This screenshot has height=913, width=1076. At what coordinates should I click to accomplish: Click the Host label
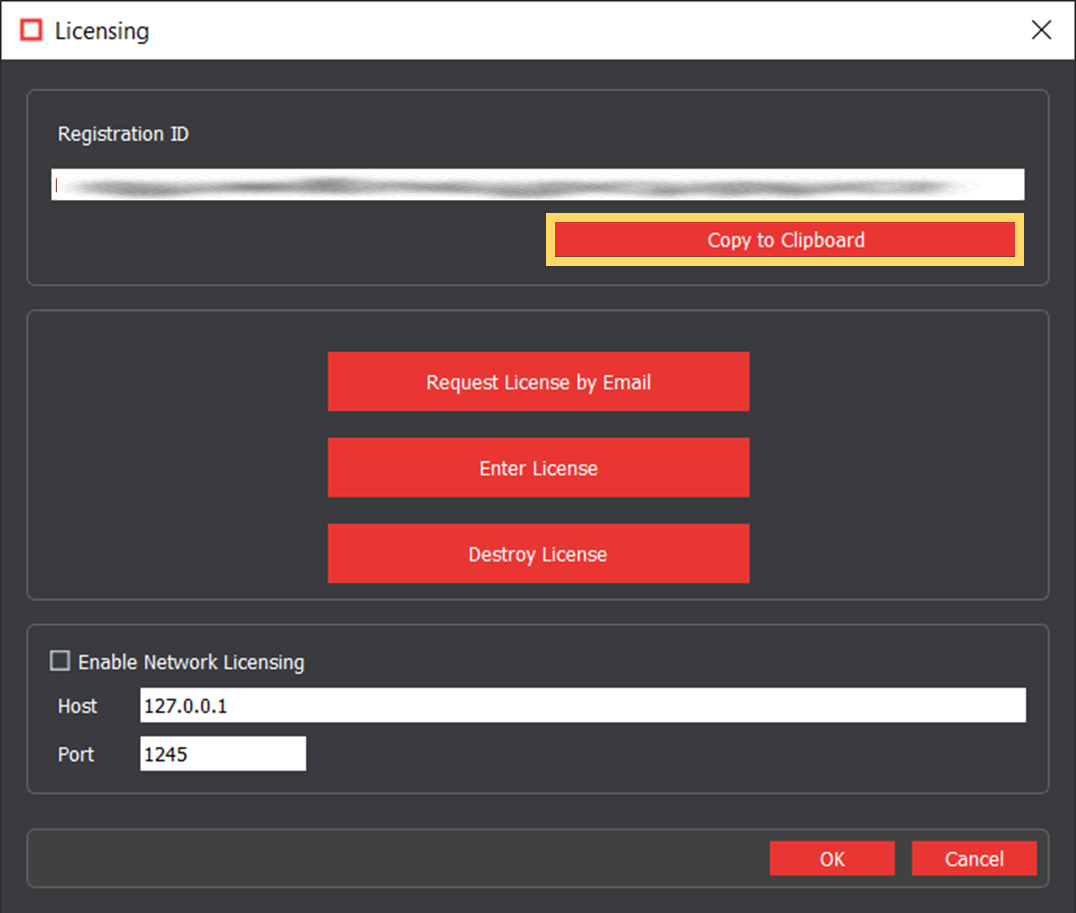77,706
